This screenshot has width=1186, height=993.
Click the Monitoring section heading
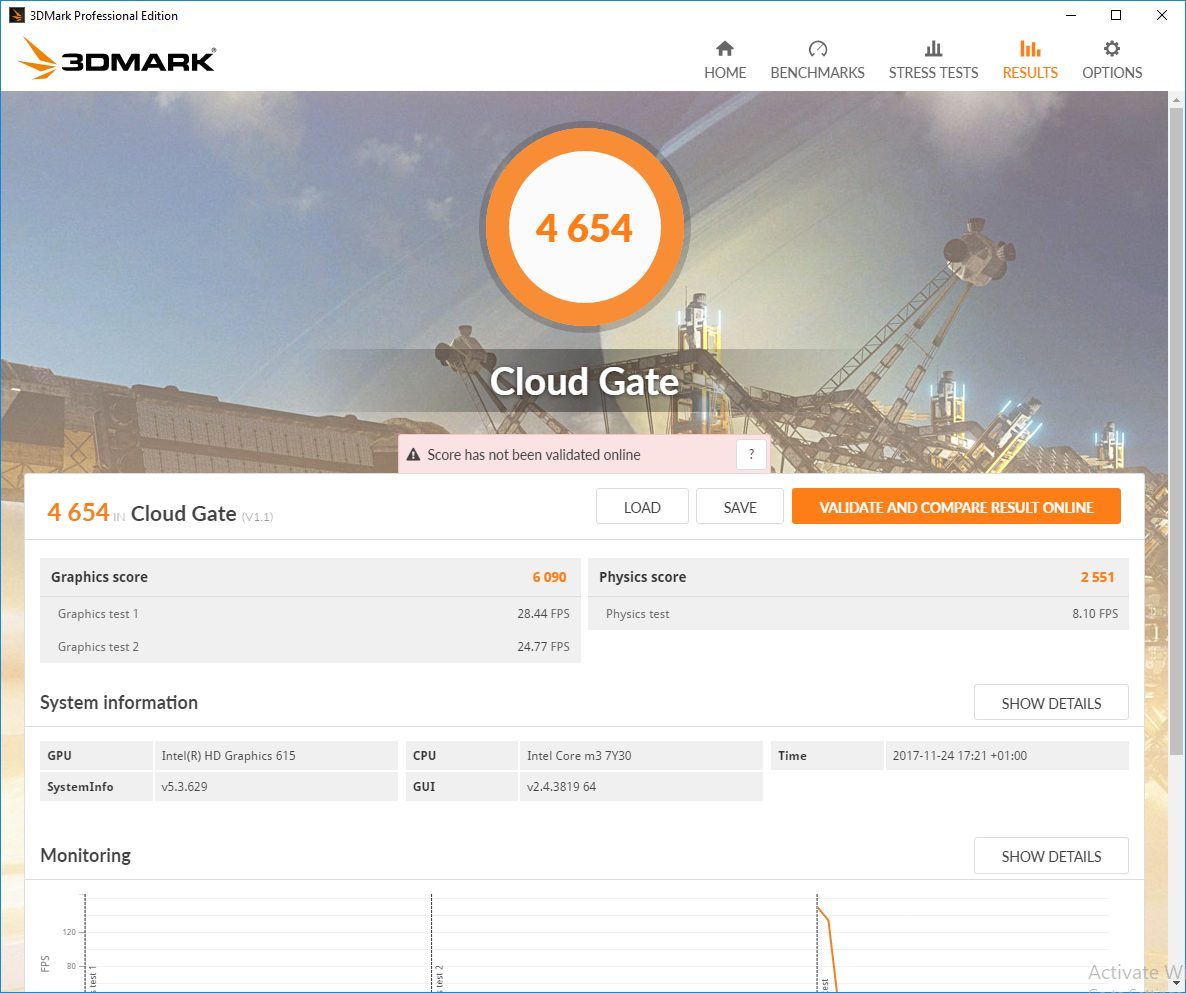85,855
